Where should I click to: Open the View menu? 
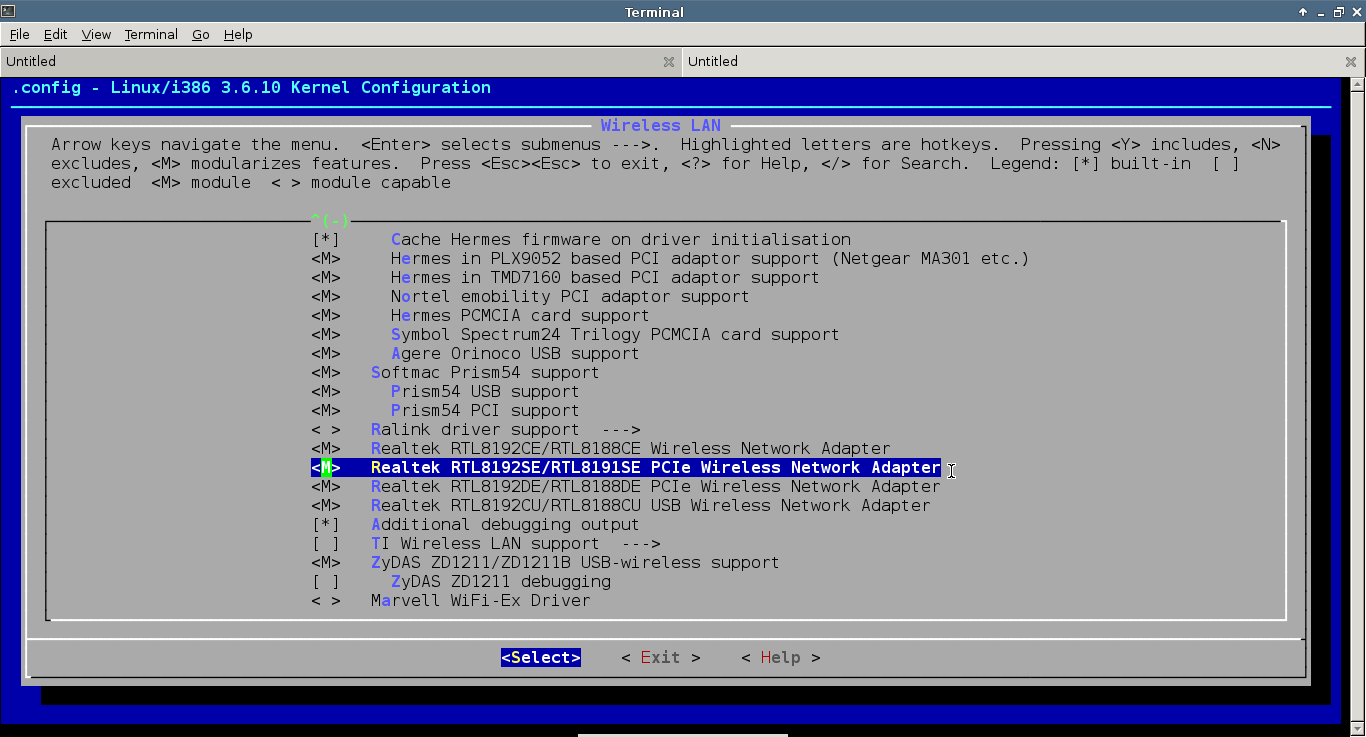(96, 34)
